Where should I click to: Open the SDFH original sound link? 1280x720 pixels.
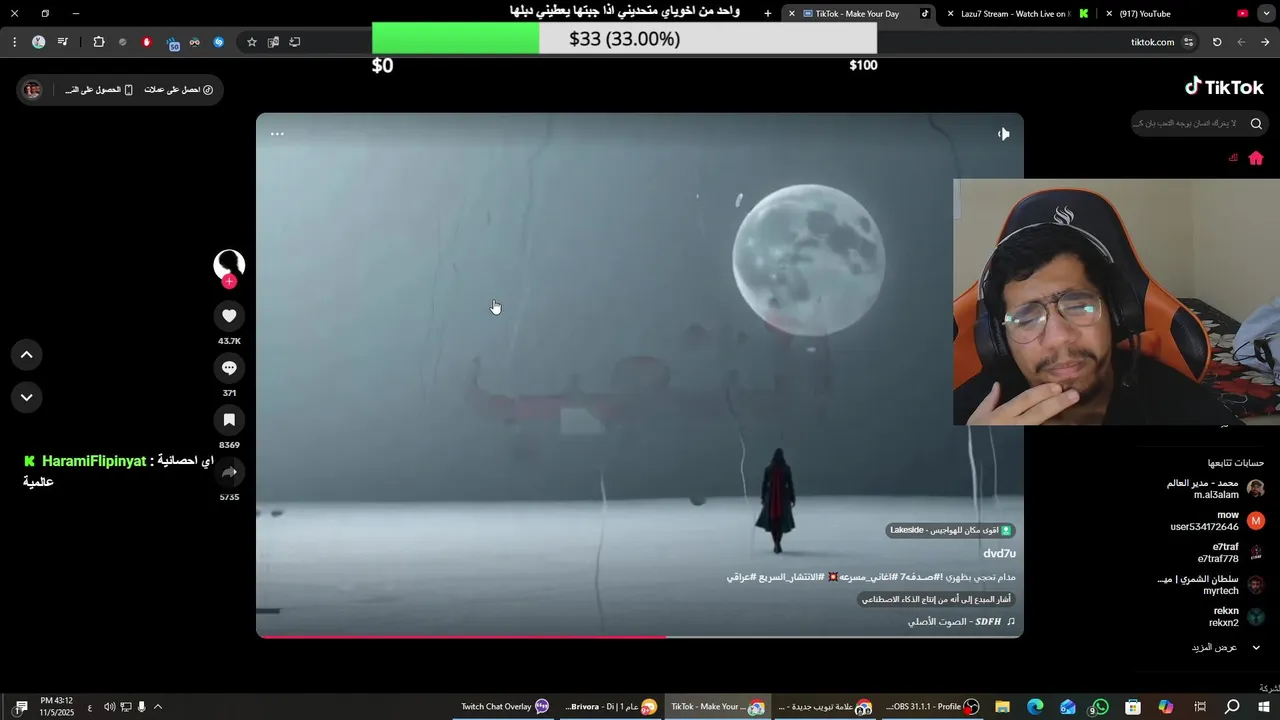click(961, 621)
